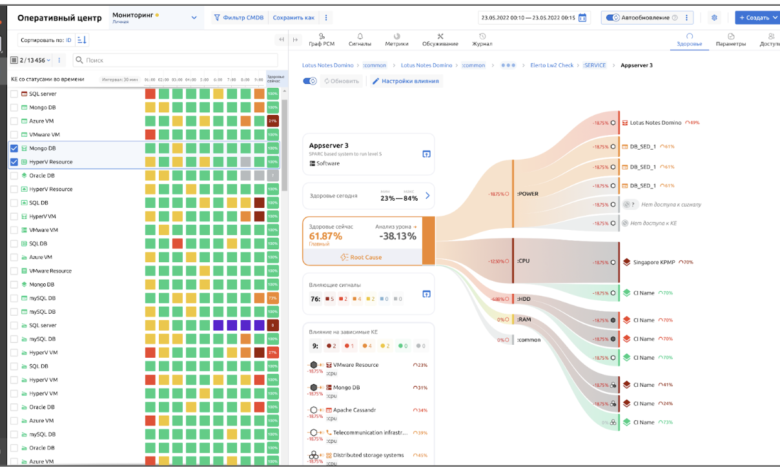This screenshot has height=470, width=780.
Task: Click Настройки влияния pencil button
Action: click(x=405, y=81)
